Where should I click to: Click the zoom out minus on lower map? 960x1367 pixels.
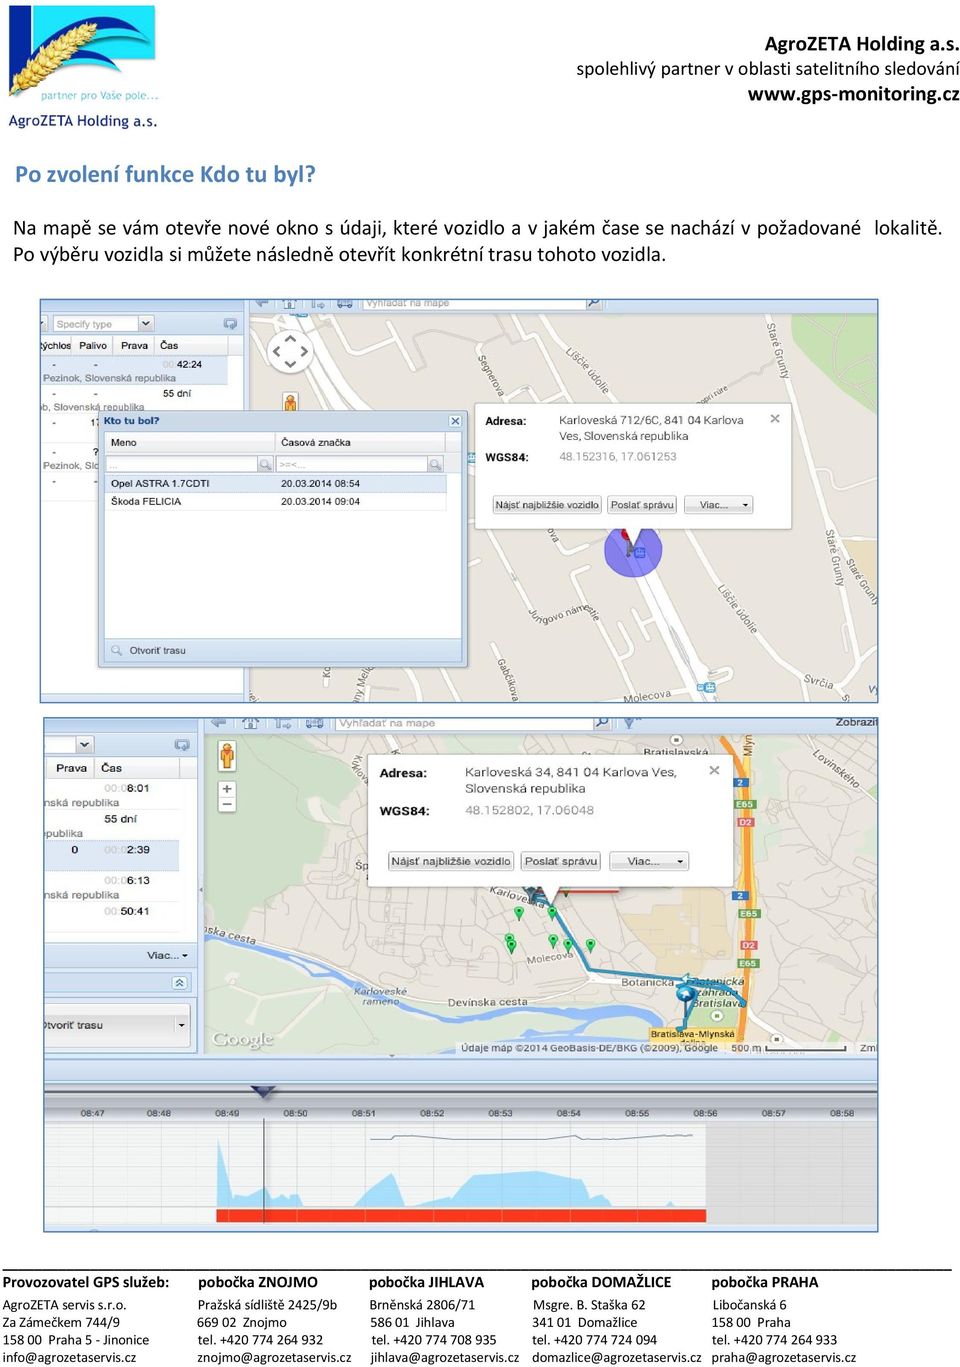coord(227,804)
